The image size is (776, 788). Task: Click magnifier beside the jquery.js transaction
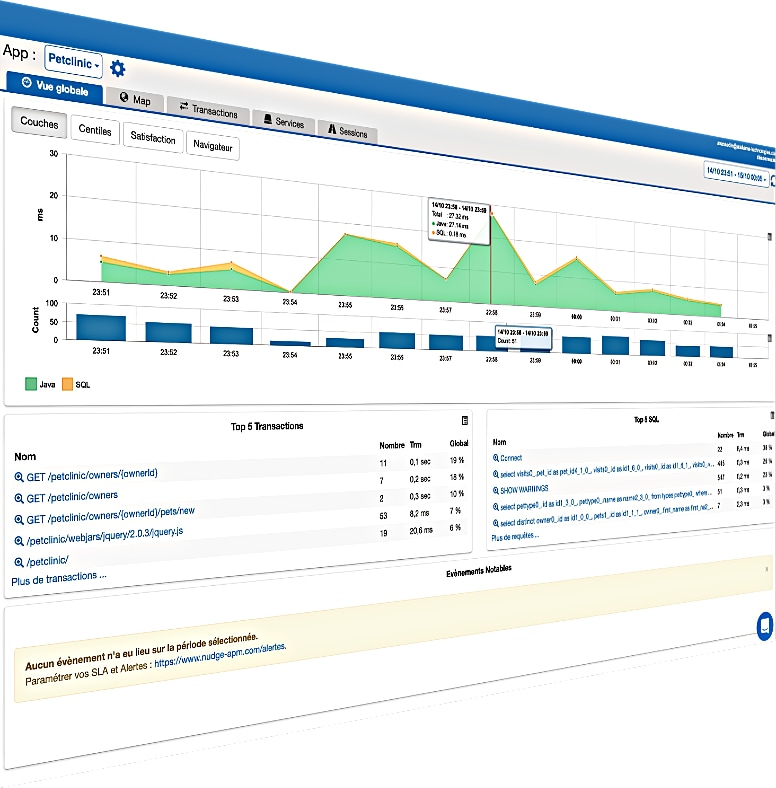[19, 541]
